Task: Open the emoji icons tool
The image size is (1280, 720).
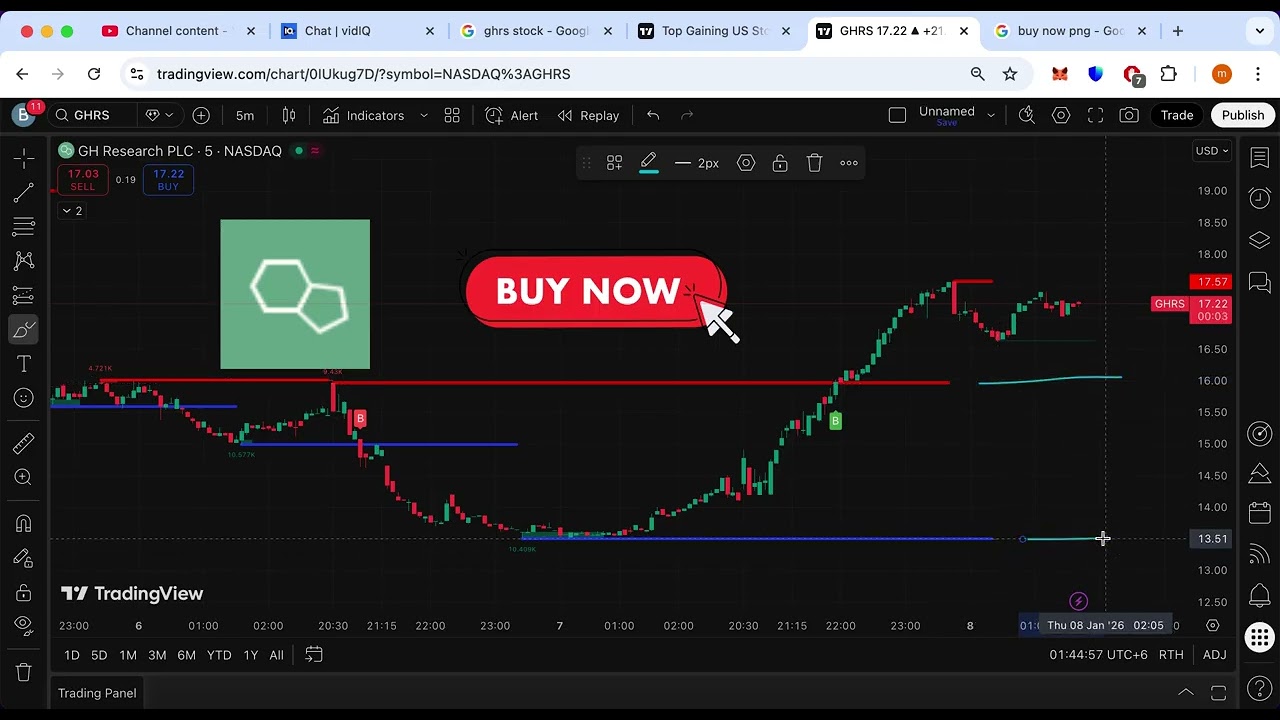Action: coord(24,398)
